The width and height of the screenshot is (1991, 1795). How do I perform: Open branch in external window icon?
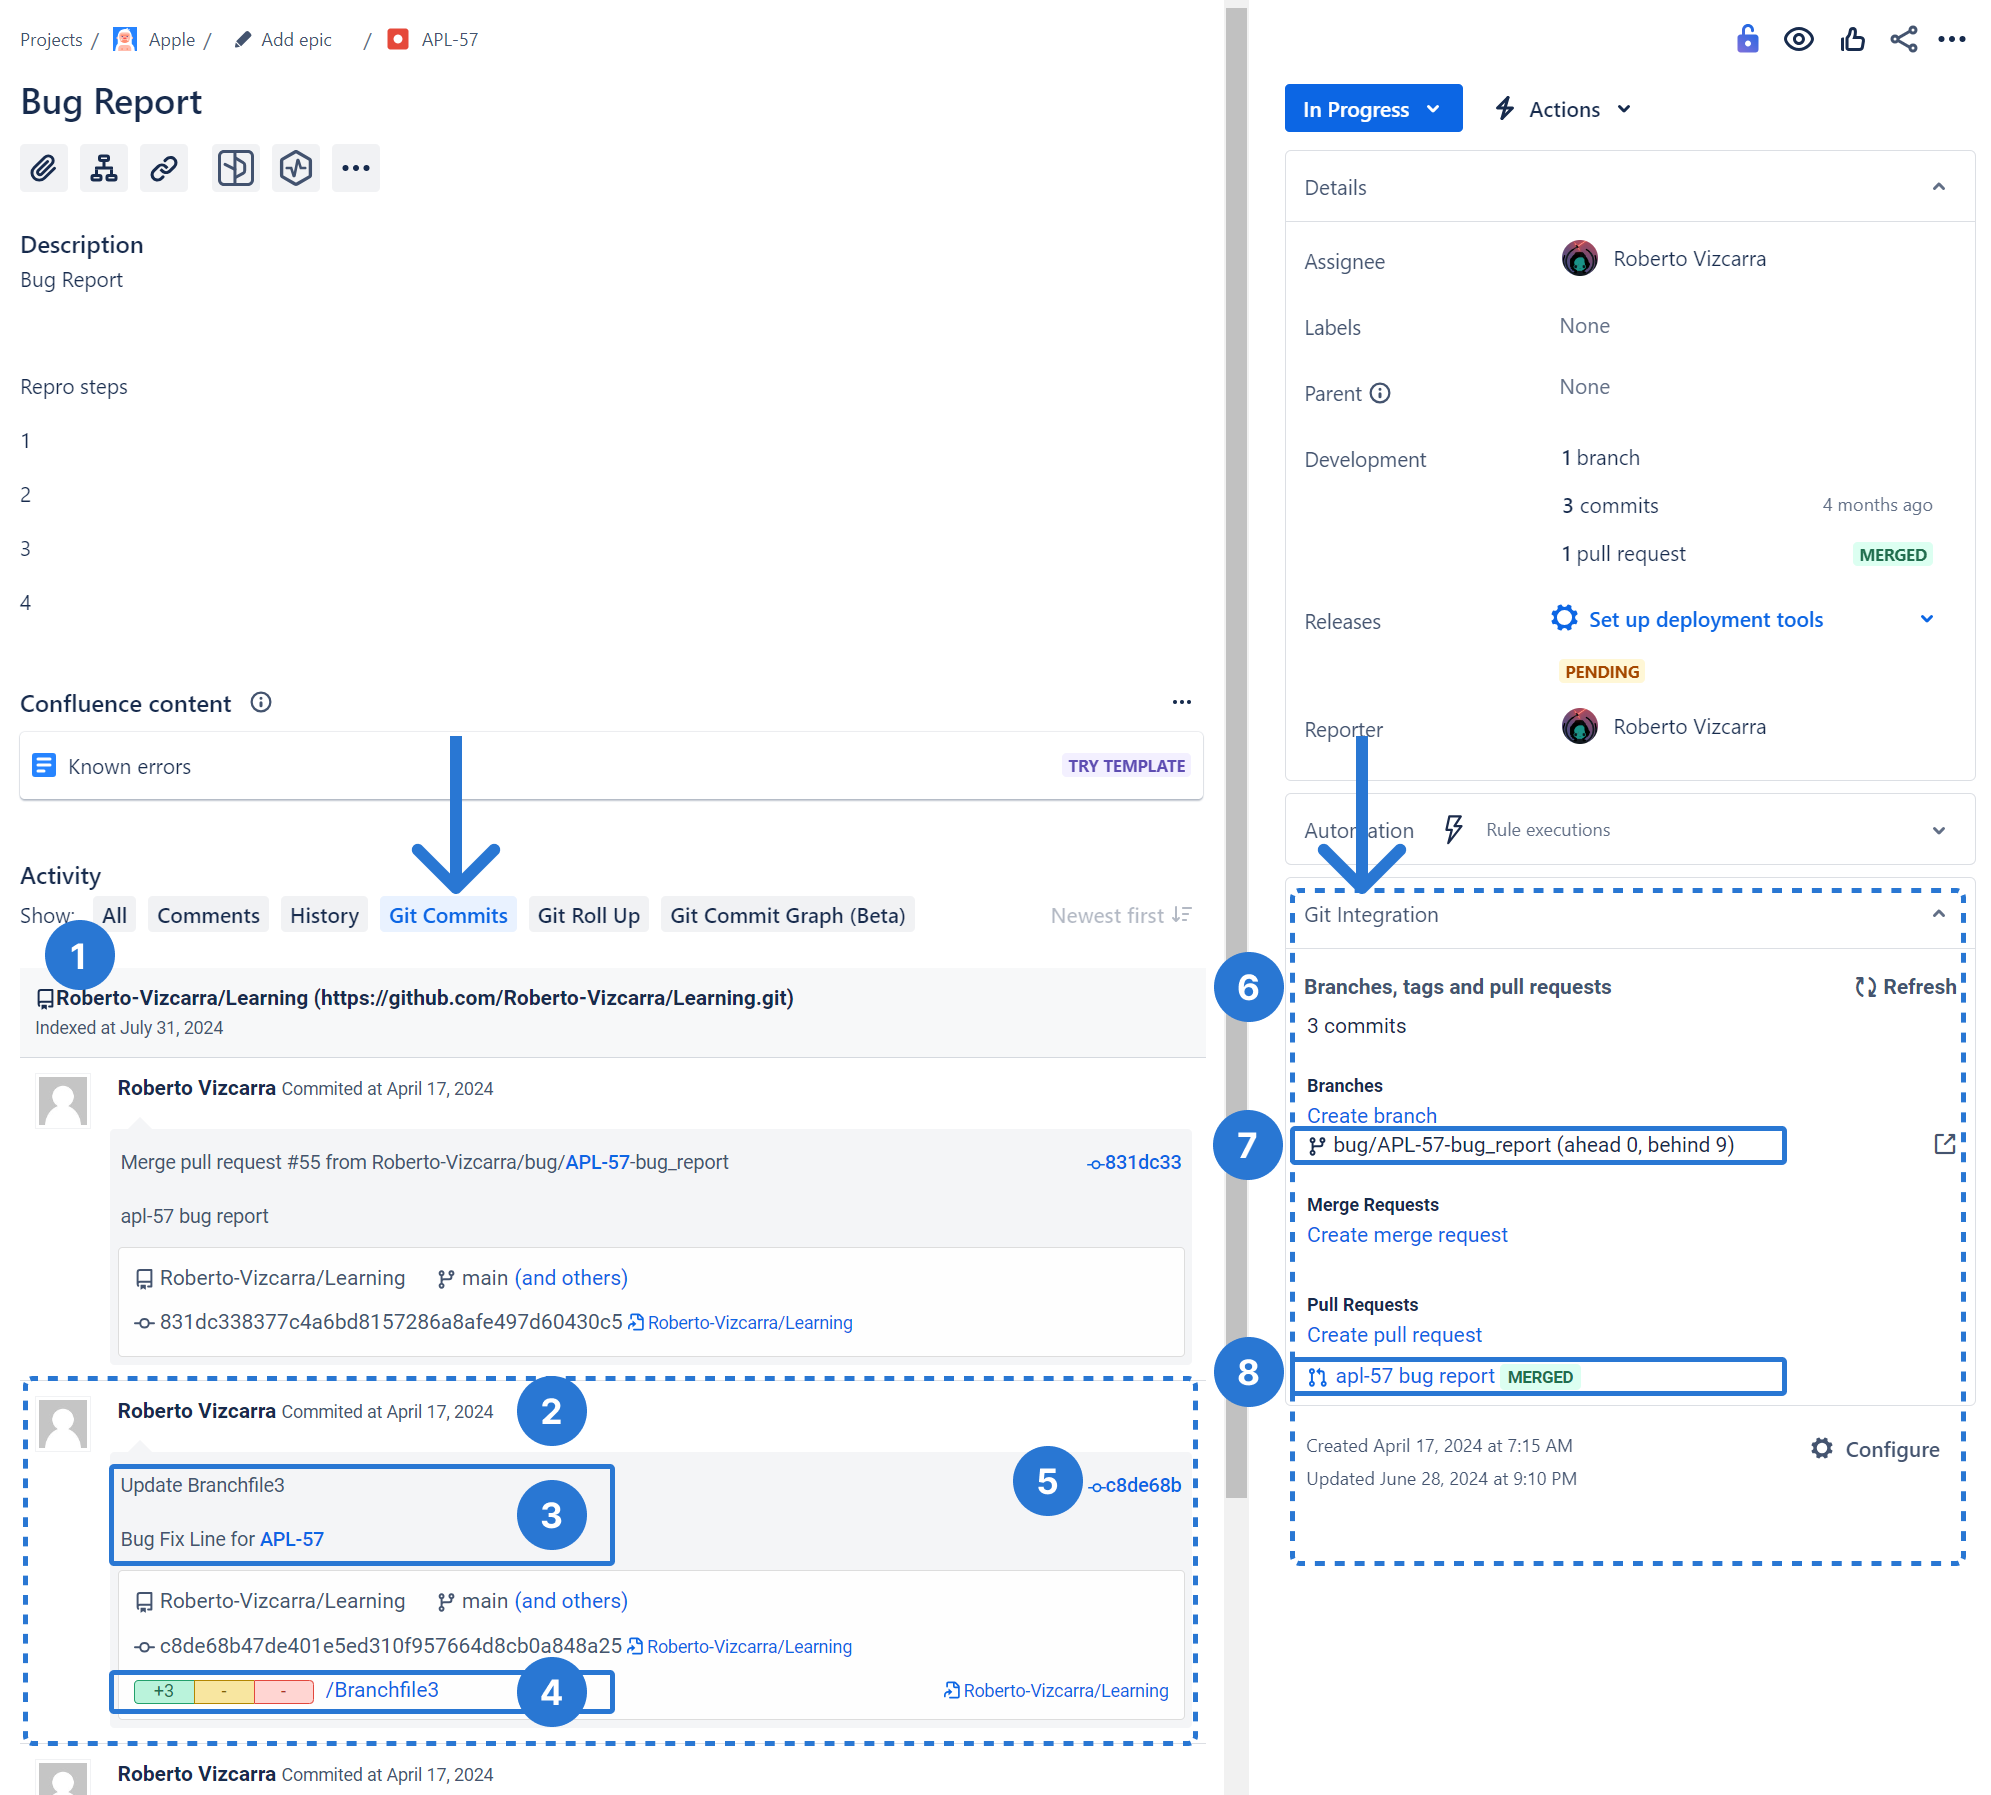tap(1945, 1144)
